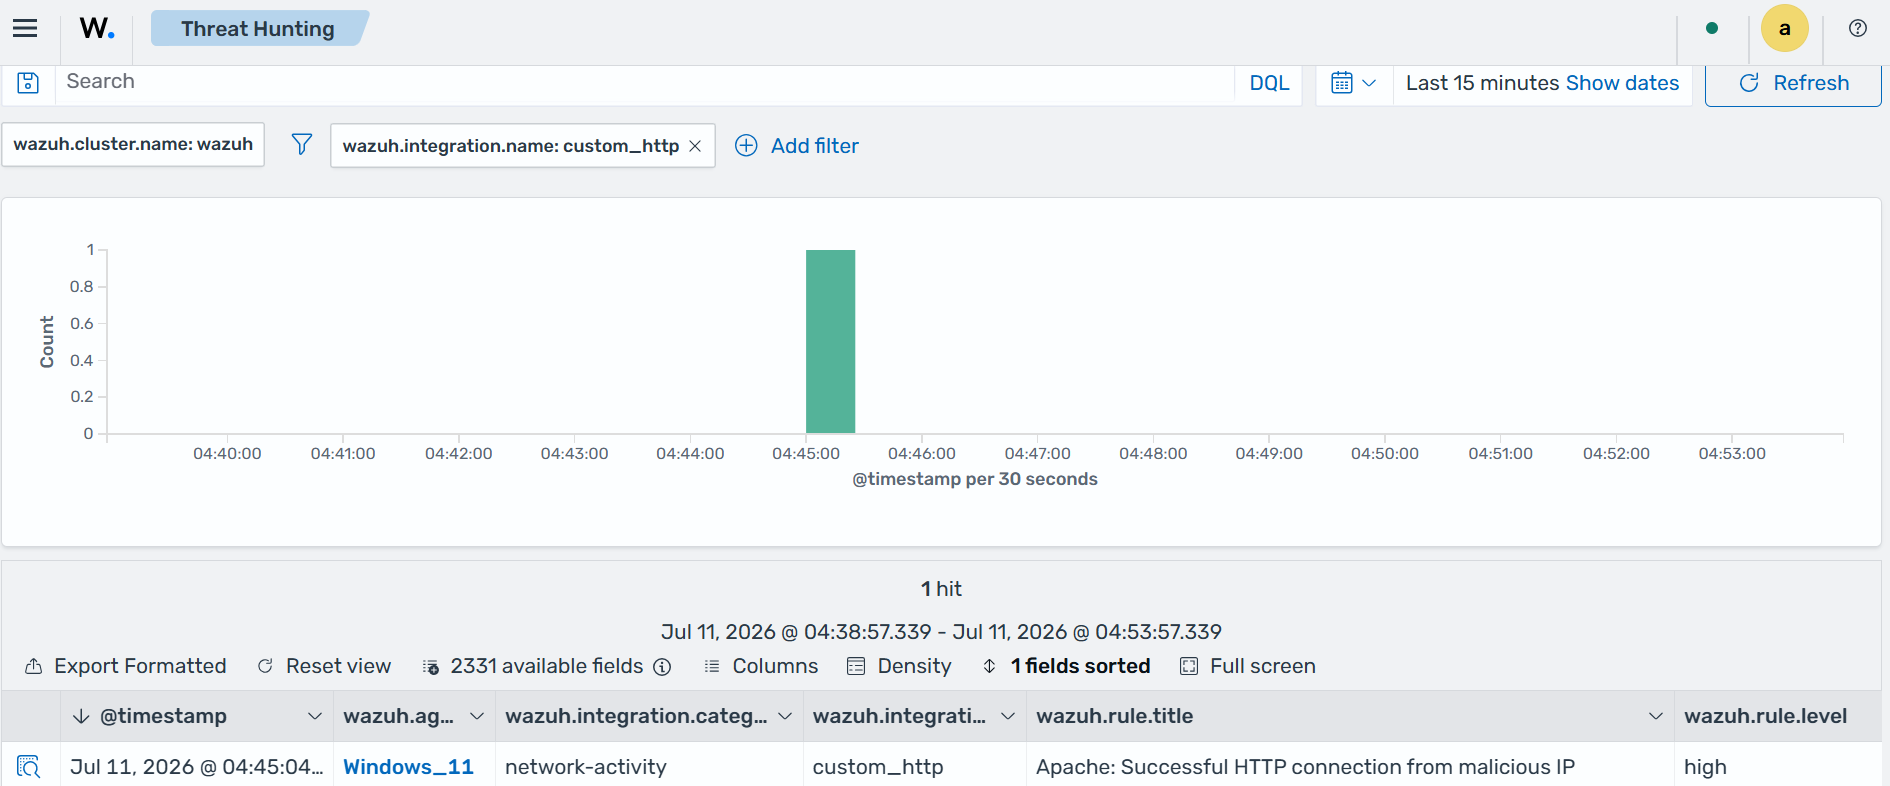Image resolution: width=1890 pixels, height=786 pixels.
Task: Toggle the DQL query language switch
Action: [x=1269, y=83]
